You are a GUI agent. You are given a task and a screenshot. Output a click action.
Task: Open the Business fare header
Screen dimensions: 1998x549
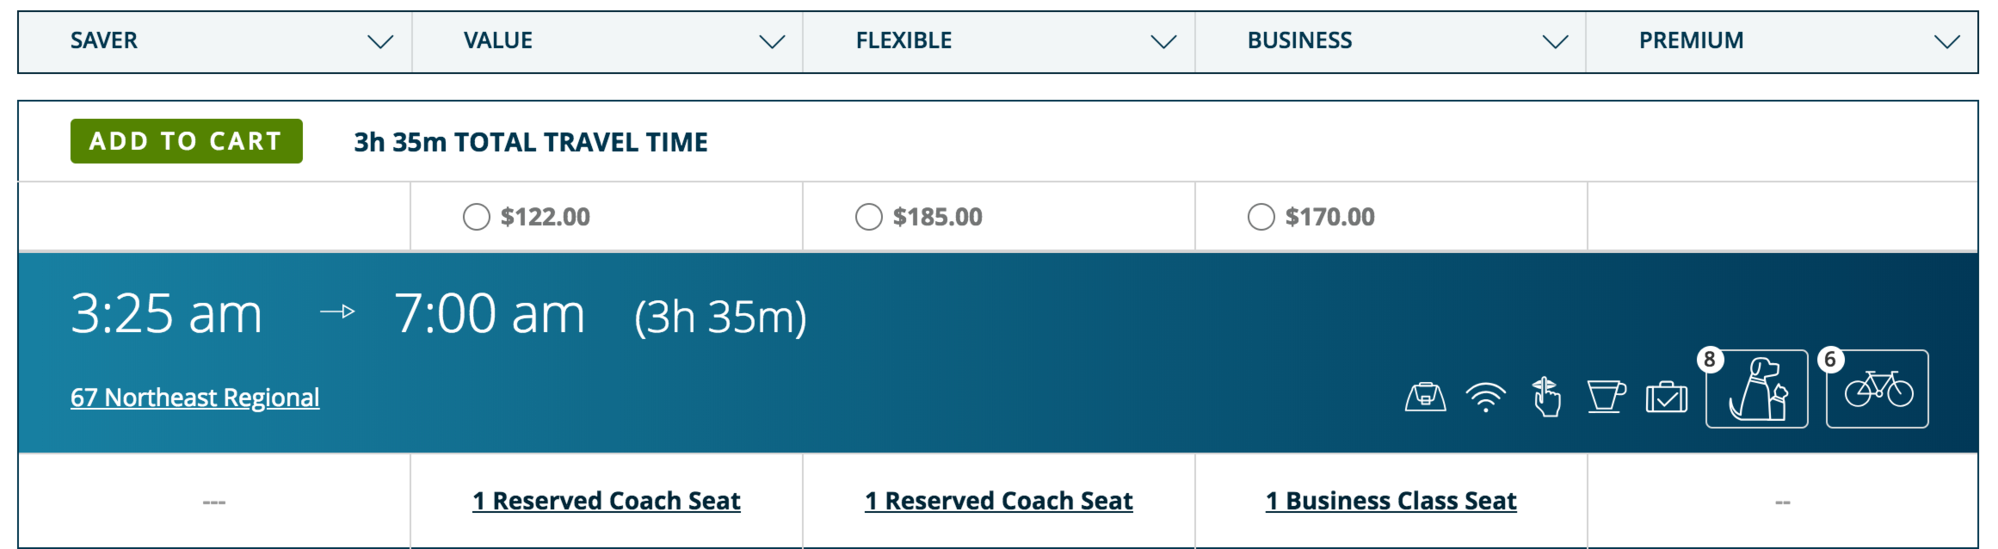[x=1390, y=42]
